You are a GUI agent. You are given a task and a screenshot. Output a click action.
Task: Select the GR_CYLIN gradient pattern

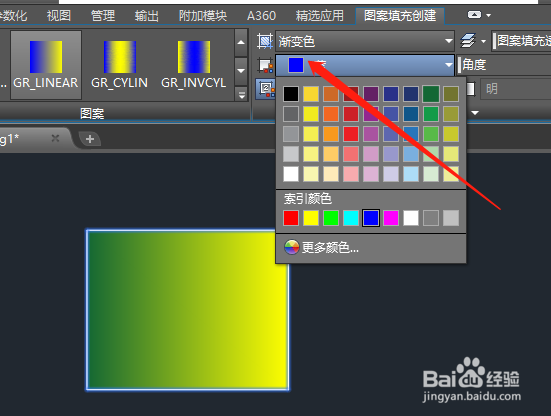(x=119, y=65)
